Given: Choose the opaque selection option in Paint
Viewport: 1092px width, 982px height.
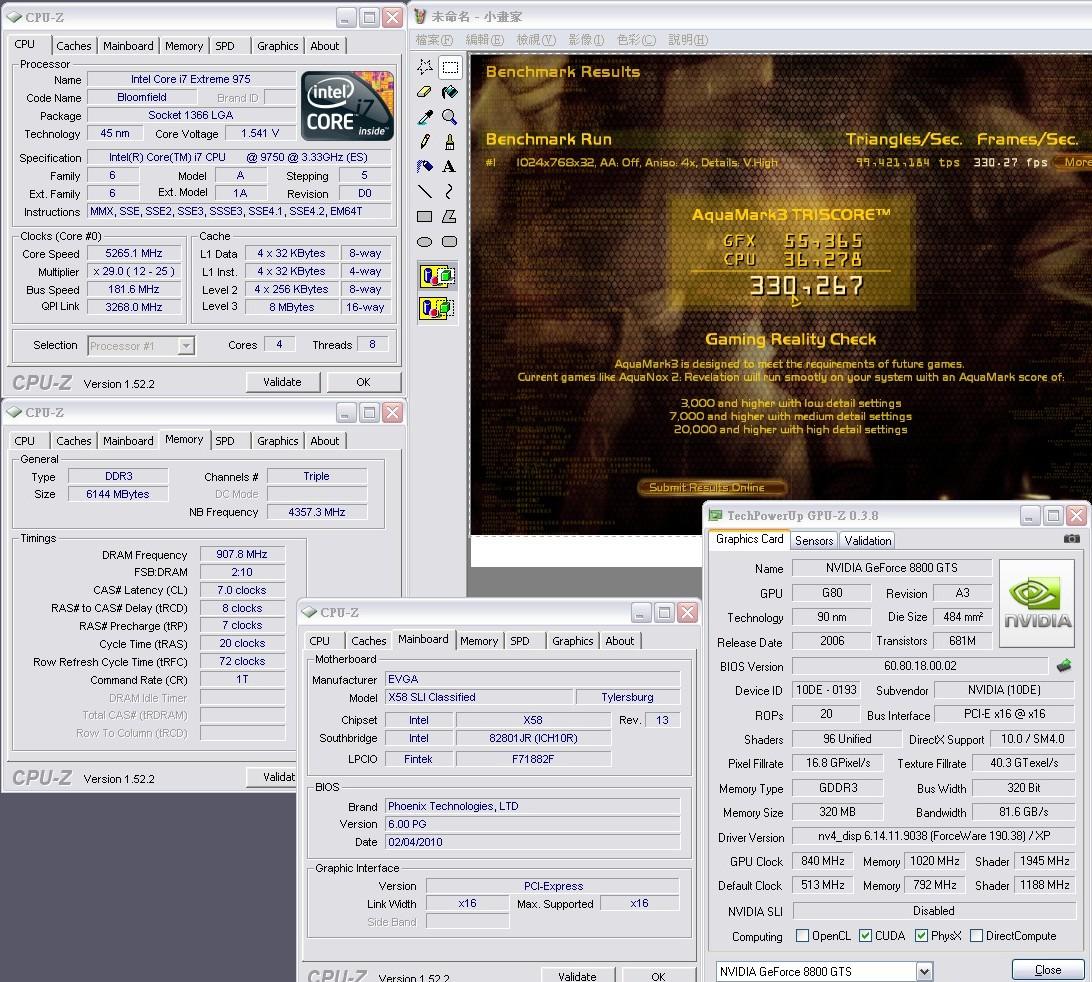Looking at the screenshot, I should (x=437, y=276).
